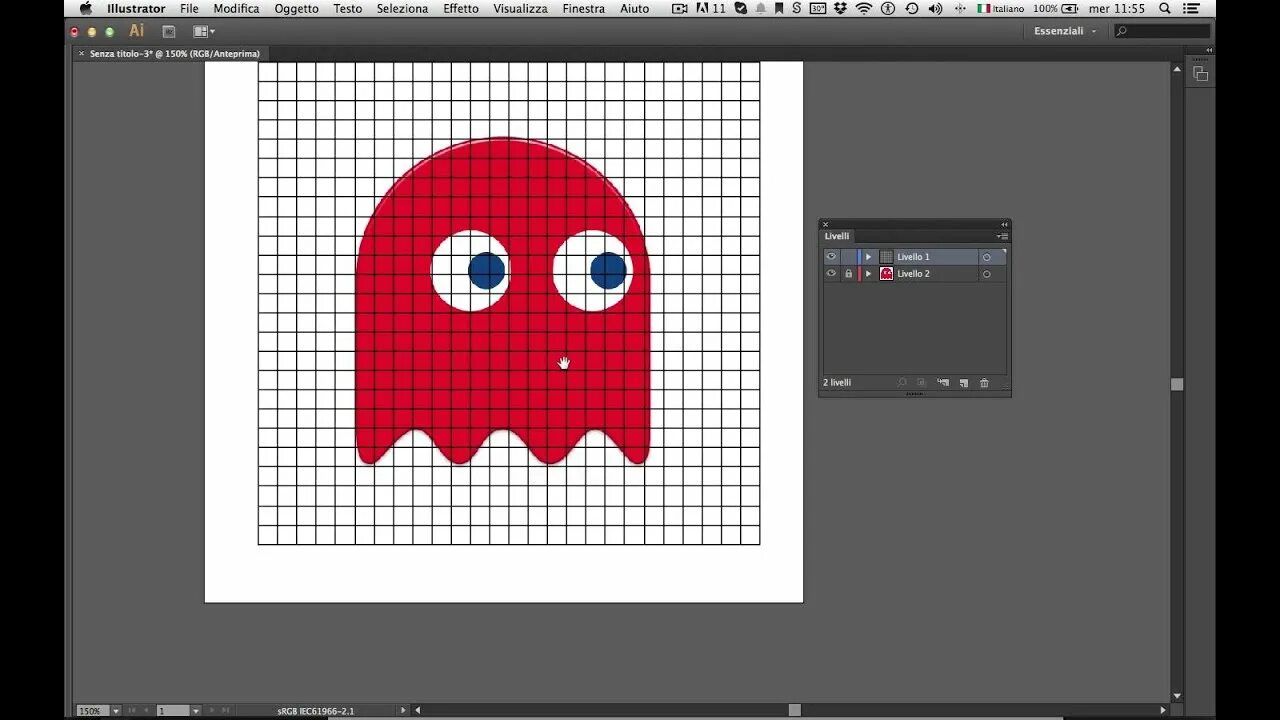Image resolution: width=1280 pixels, height=720 pixels.
Task: Expand Livello 1 disclosure triangle
Action: [868, 257]
